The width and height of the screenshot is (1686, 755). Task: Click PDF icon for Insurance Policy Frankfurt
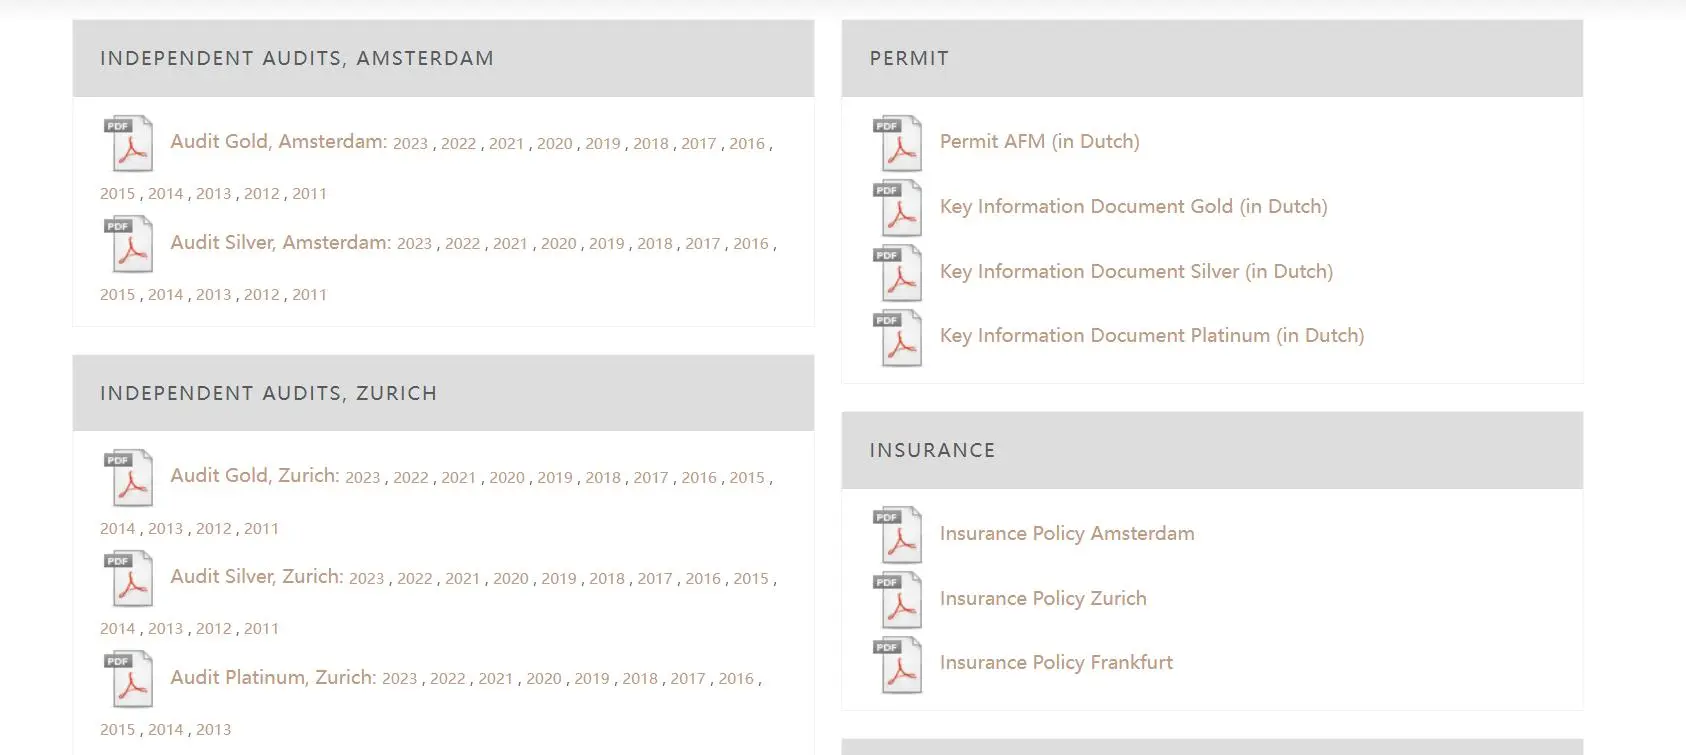(x=898, y=665)
